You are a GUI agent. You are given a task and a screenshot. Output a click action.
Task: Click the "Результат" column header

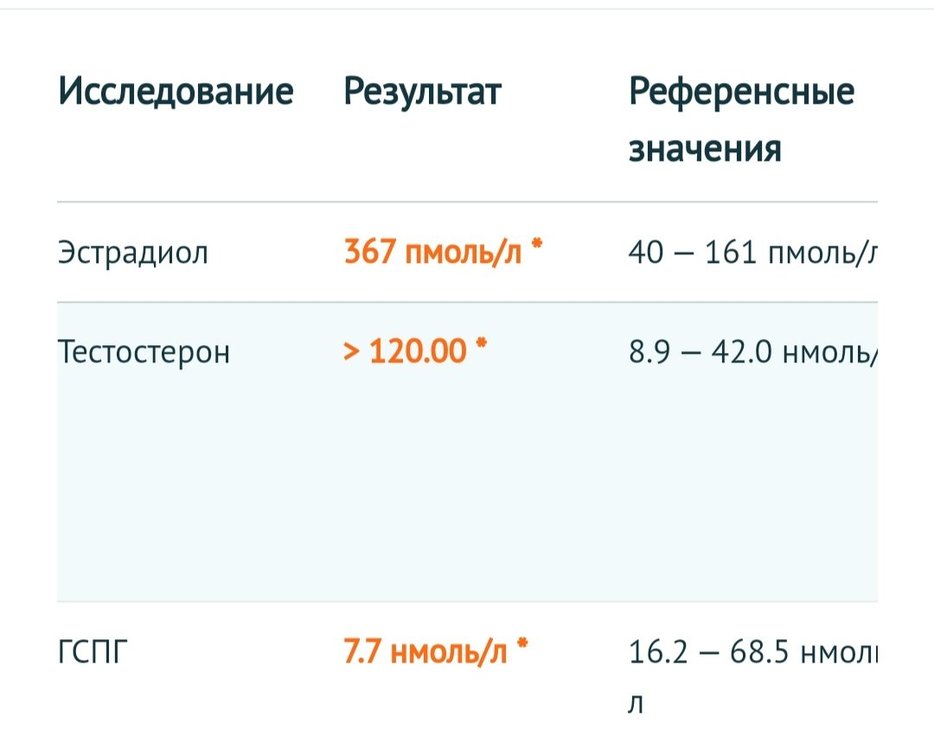coord(422,92)
